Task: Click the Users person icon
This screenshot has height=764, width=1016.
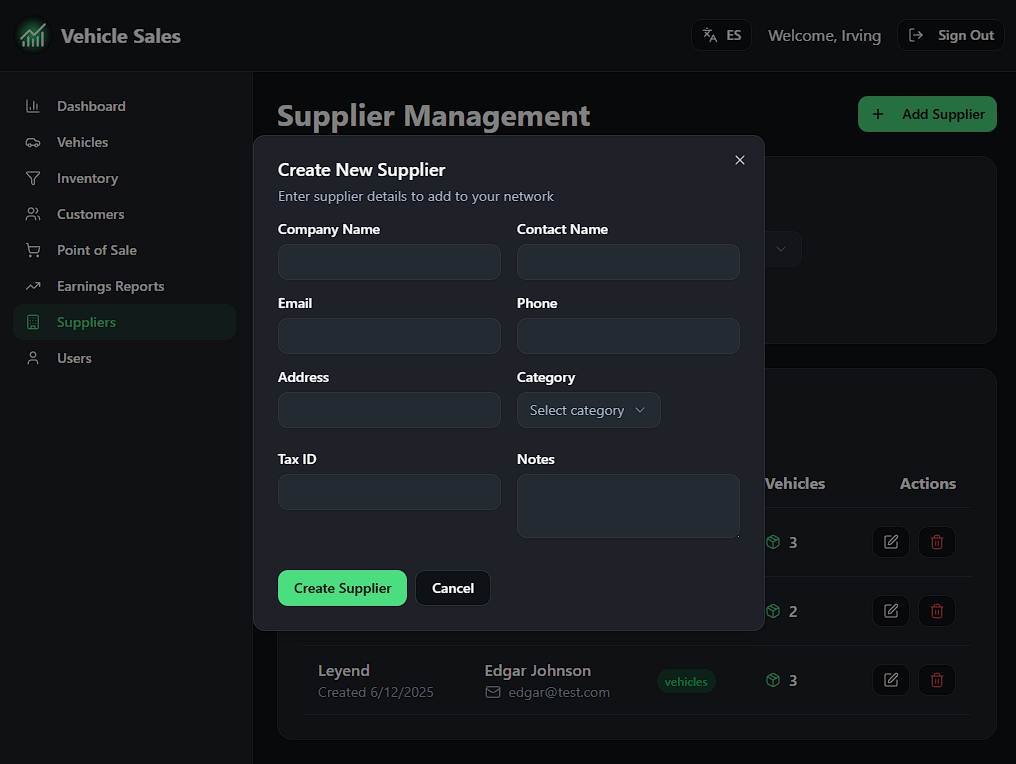Action: click(33, 358)
